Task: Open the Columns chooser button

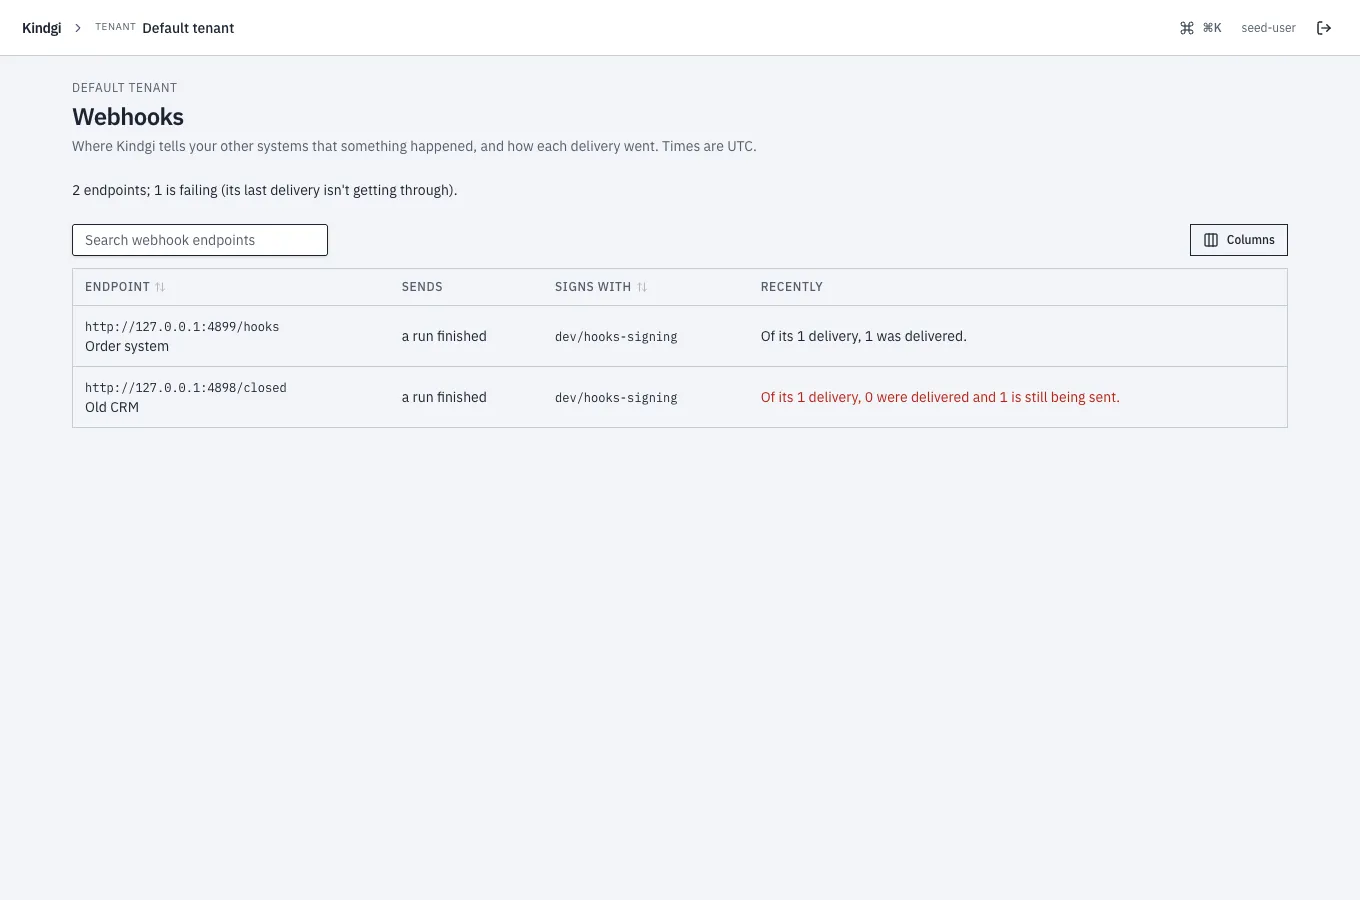Action: [1238, 240]
